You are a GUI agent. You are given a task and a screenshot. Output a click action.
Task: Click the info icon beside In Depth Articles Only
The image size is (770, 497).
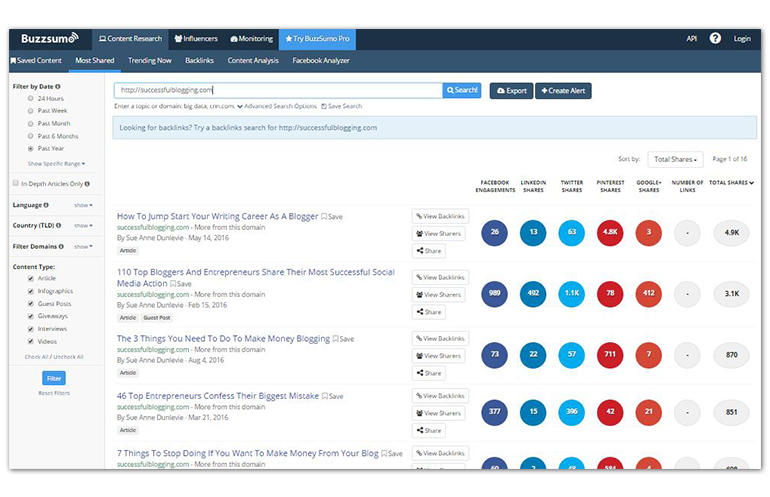(x=87, y=184)
